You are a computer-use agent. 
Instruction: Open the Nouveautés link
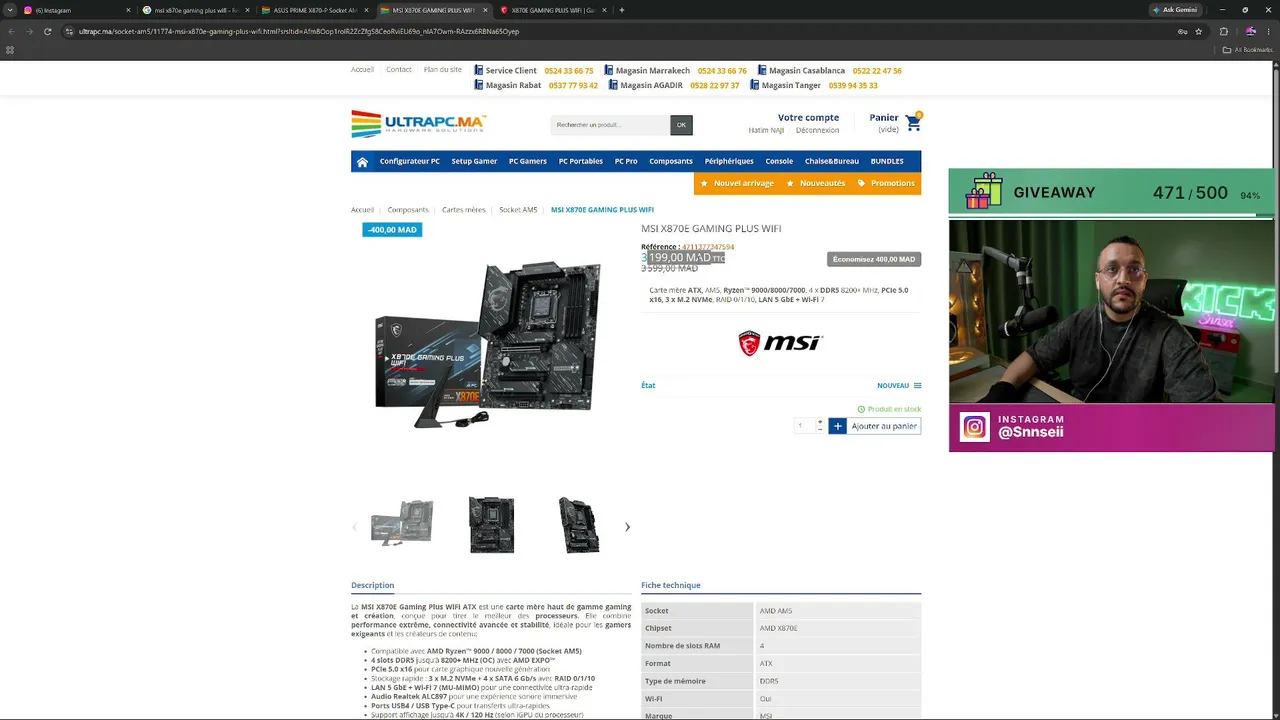tap(815, 183)
